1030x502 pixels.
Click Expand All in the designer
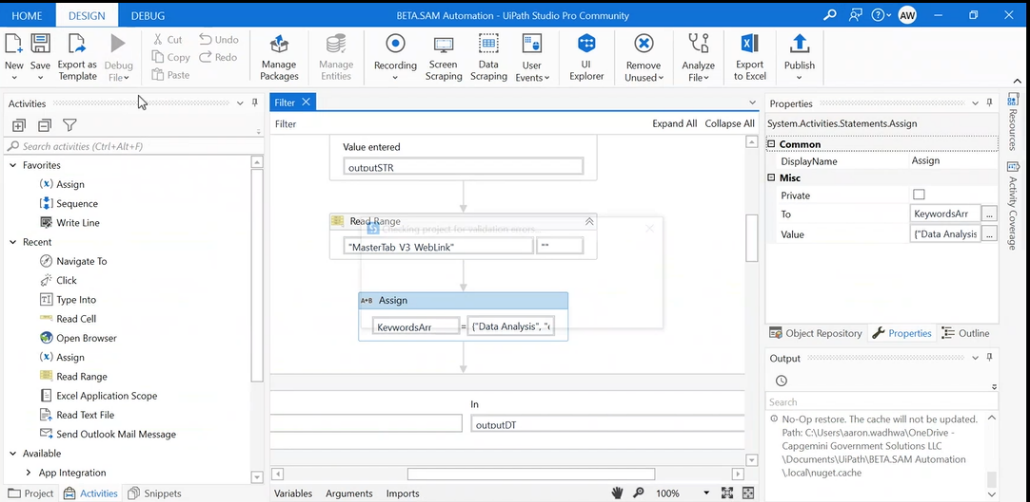674,124
